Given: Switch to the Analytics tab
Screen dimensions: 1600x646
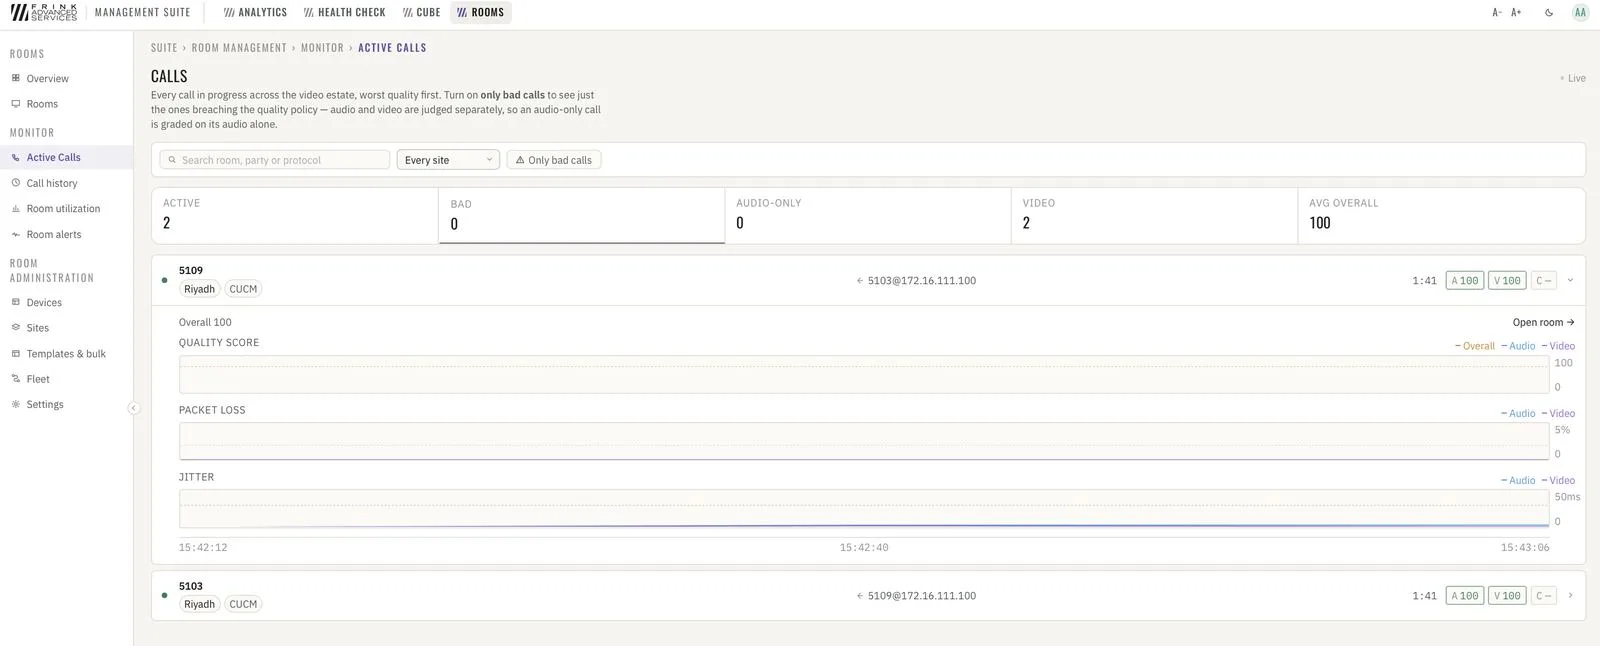Looking at the screenshot, I should 255,12.
